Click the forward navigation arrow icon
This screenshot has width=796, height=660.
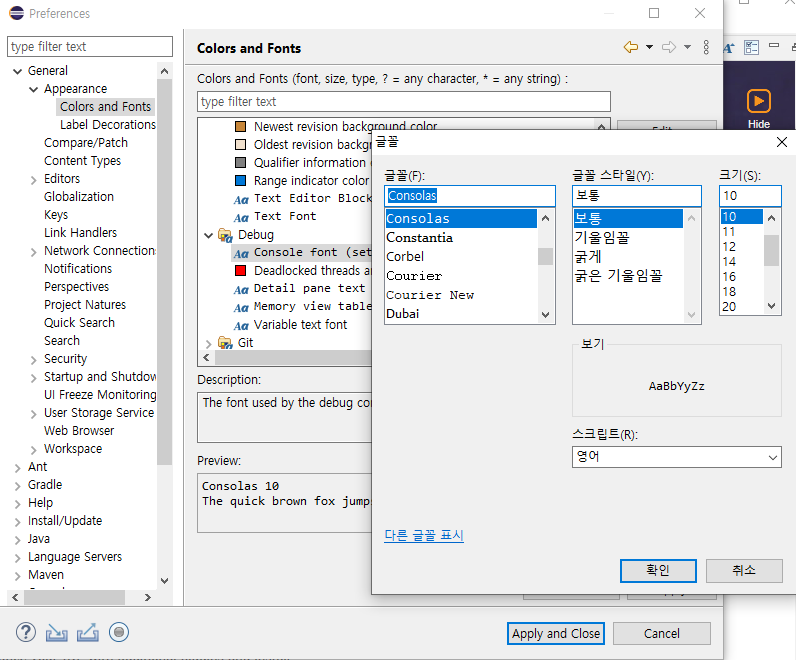pyautogui.click(x=669, y=47)
